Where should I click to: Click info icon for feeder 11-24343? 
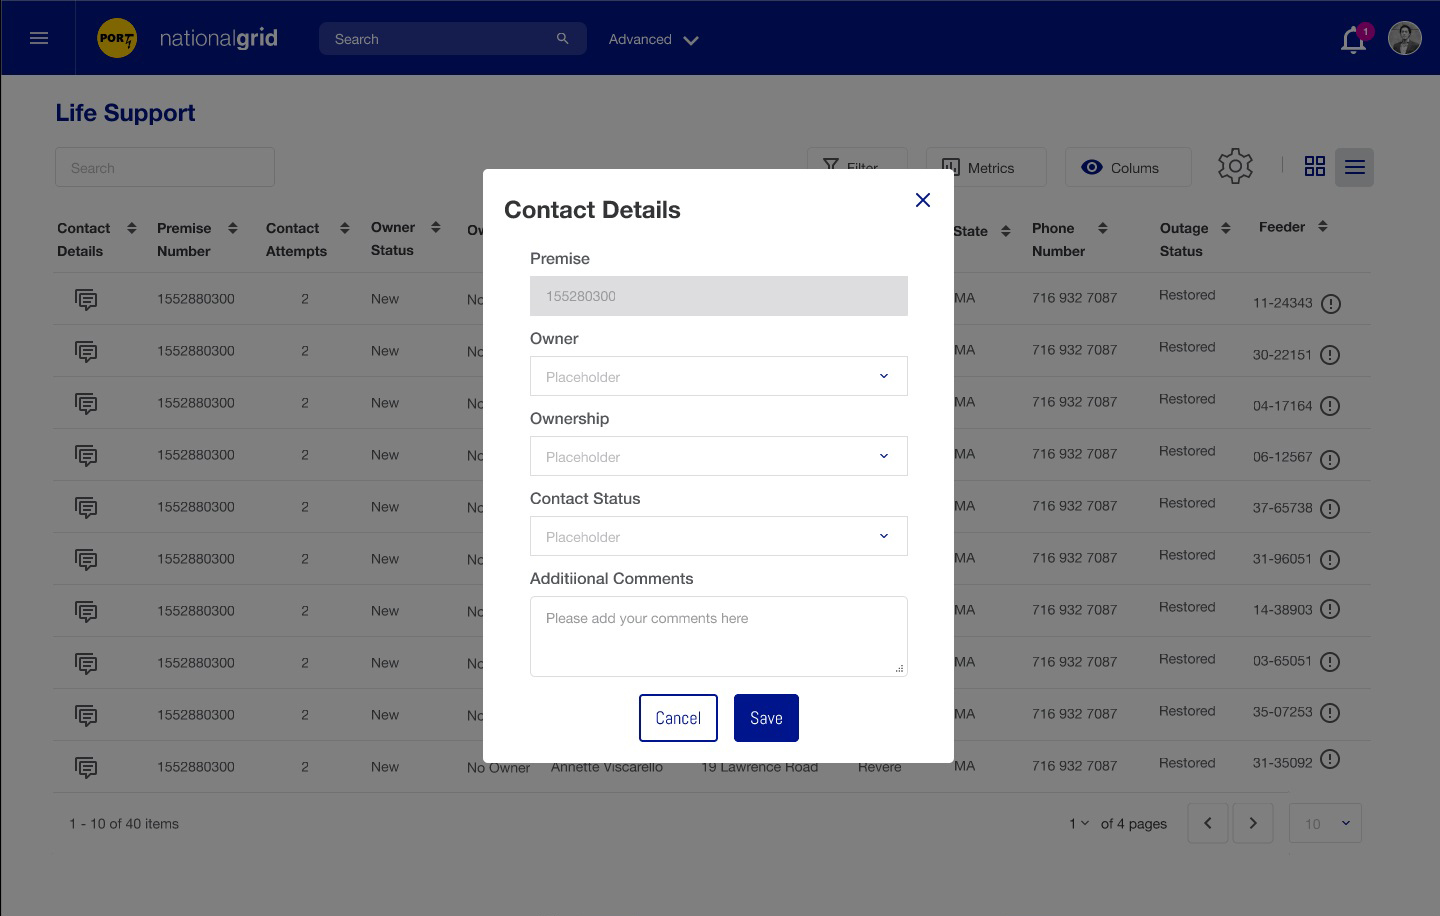1330,304
